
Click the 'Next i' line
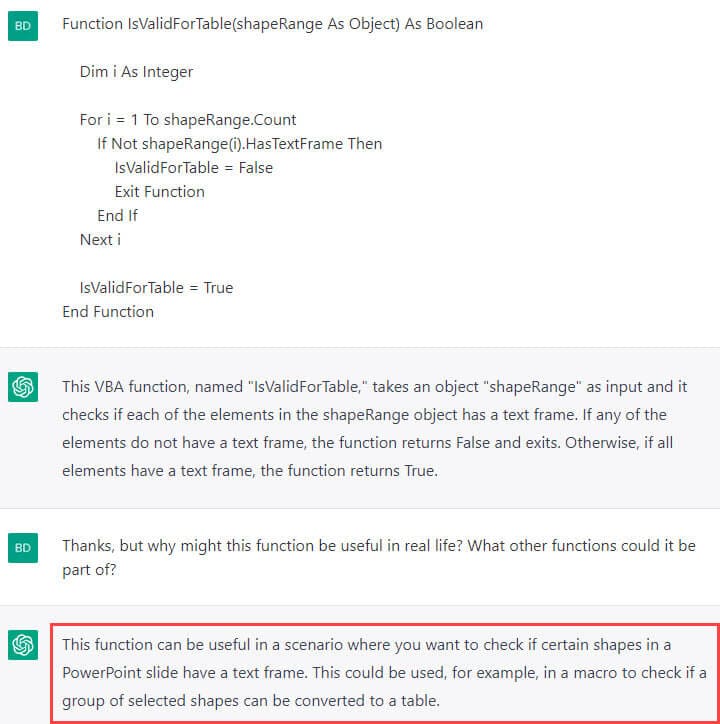[100, 240]
